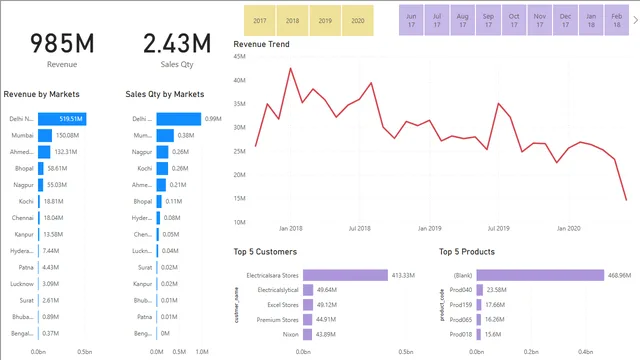Select the Nagpur bar in Sales Qty chart

tap(162, 152)
